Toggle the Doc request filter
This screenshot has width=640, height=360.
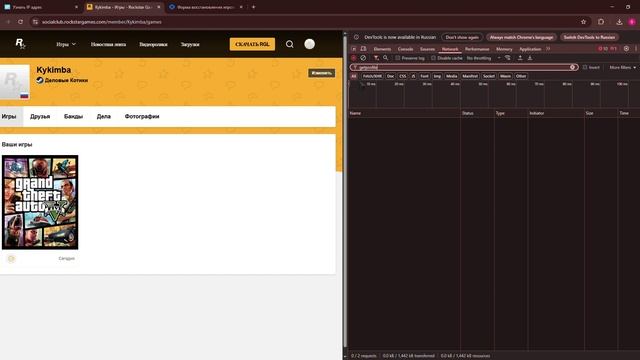pos(390,76)
